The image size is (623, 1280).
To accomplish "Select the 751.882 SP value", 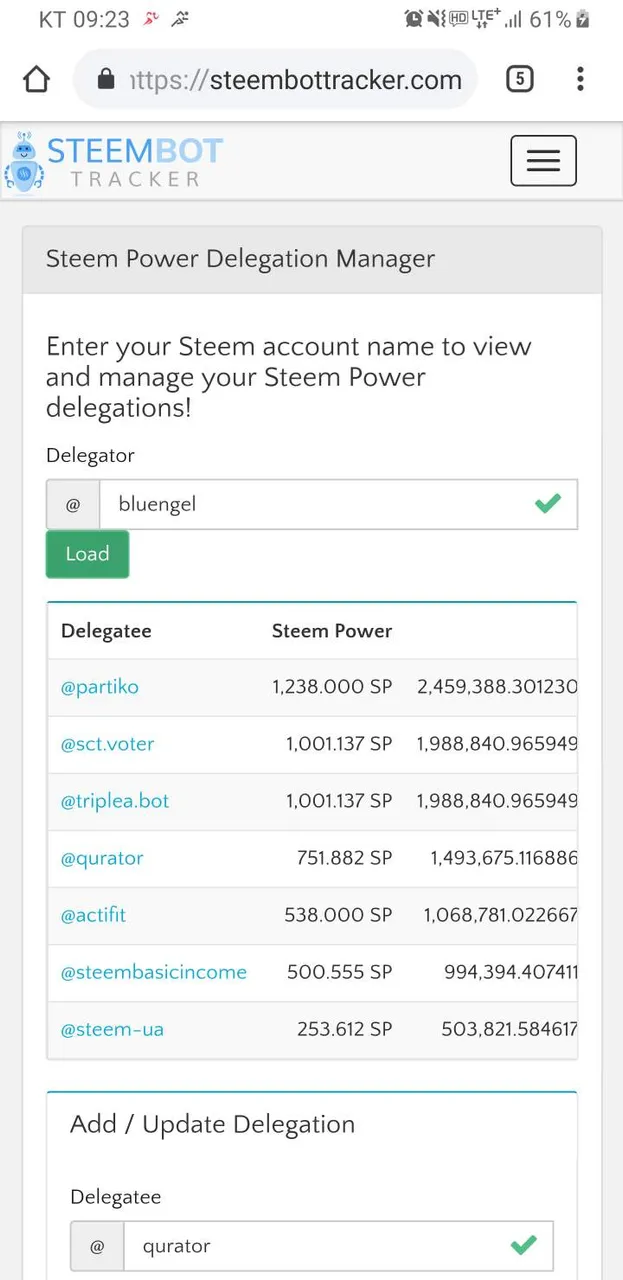I will point(344,858).
